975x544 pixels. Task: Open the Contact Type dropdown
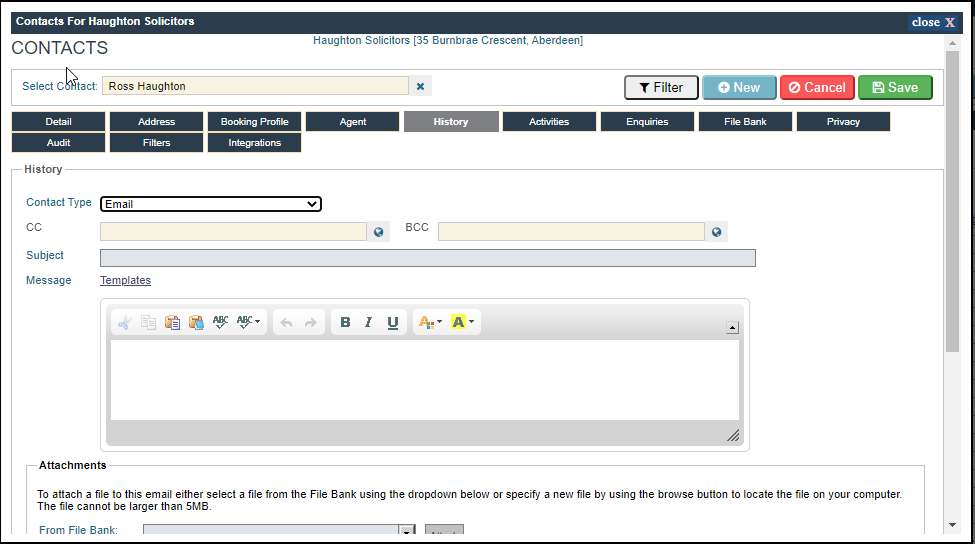[x=211, y=204]
